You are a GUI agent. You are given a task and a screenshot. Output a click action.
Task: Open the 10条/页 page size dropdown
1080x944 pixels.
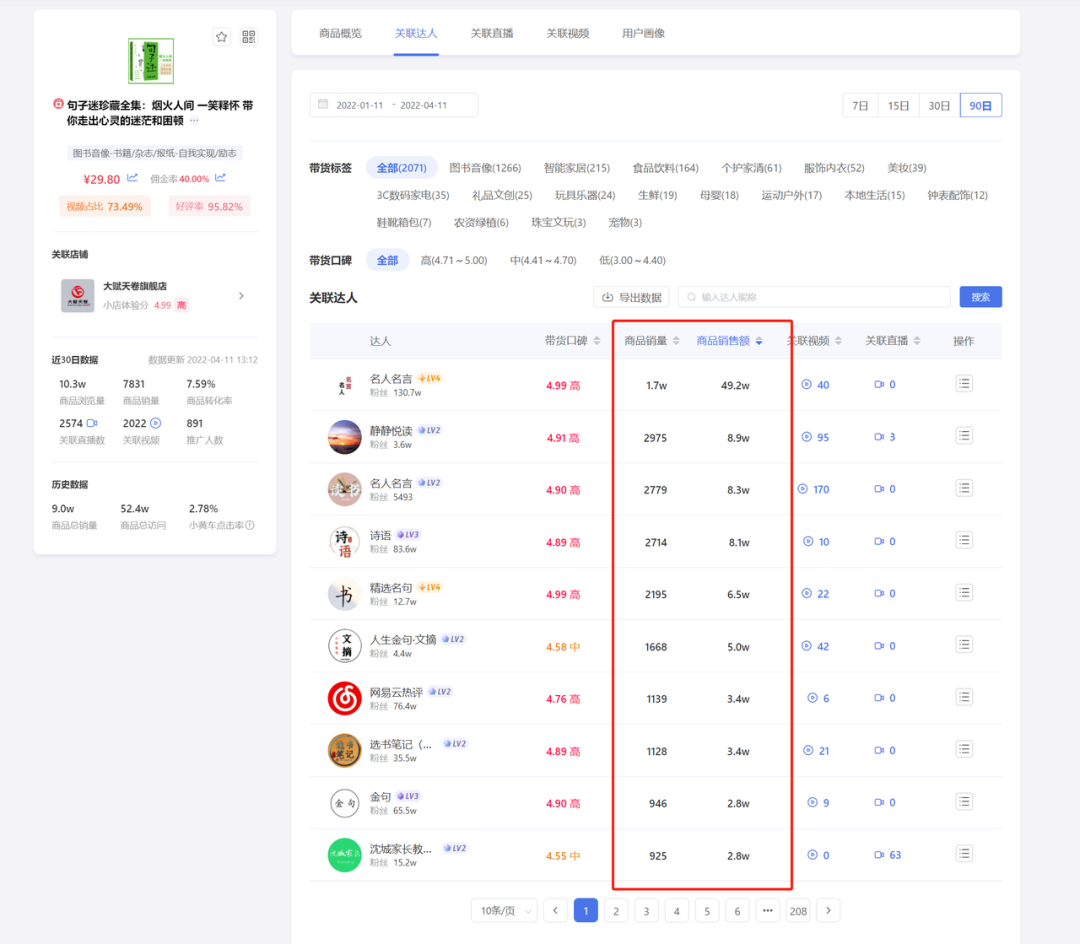[504, 910]
